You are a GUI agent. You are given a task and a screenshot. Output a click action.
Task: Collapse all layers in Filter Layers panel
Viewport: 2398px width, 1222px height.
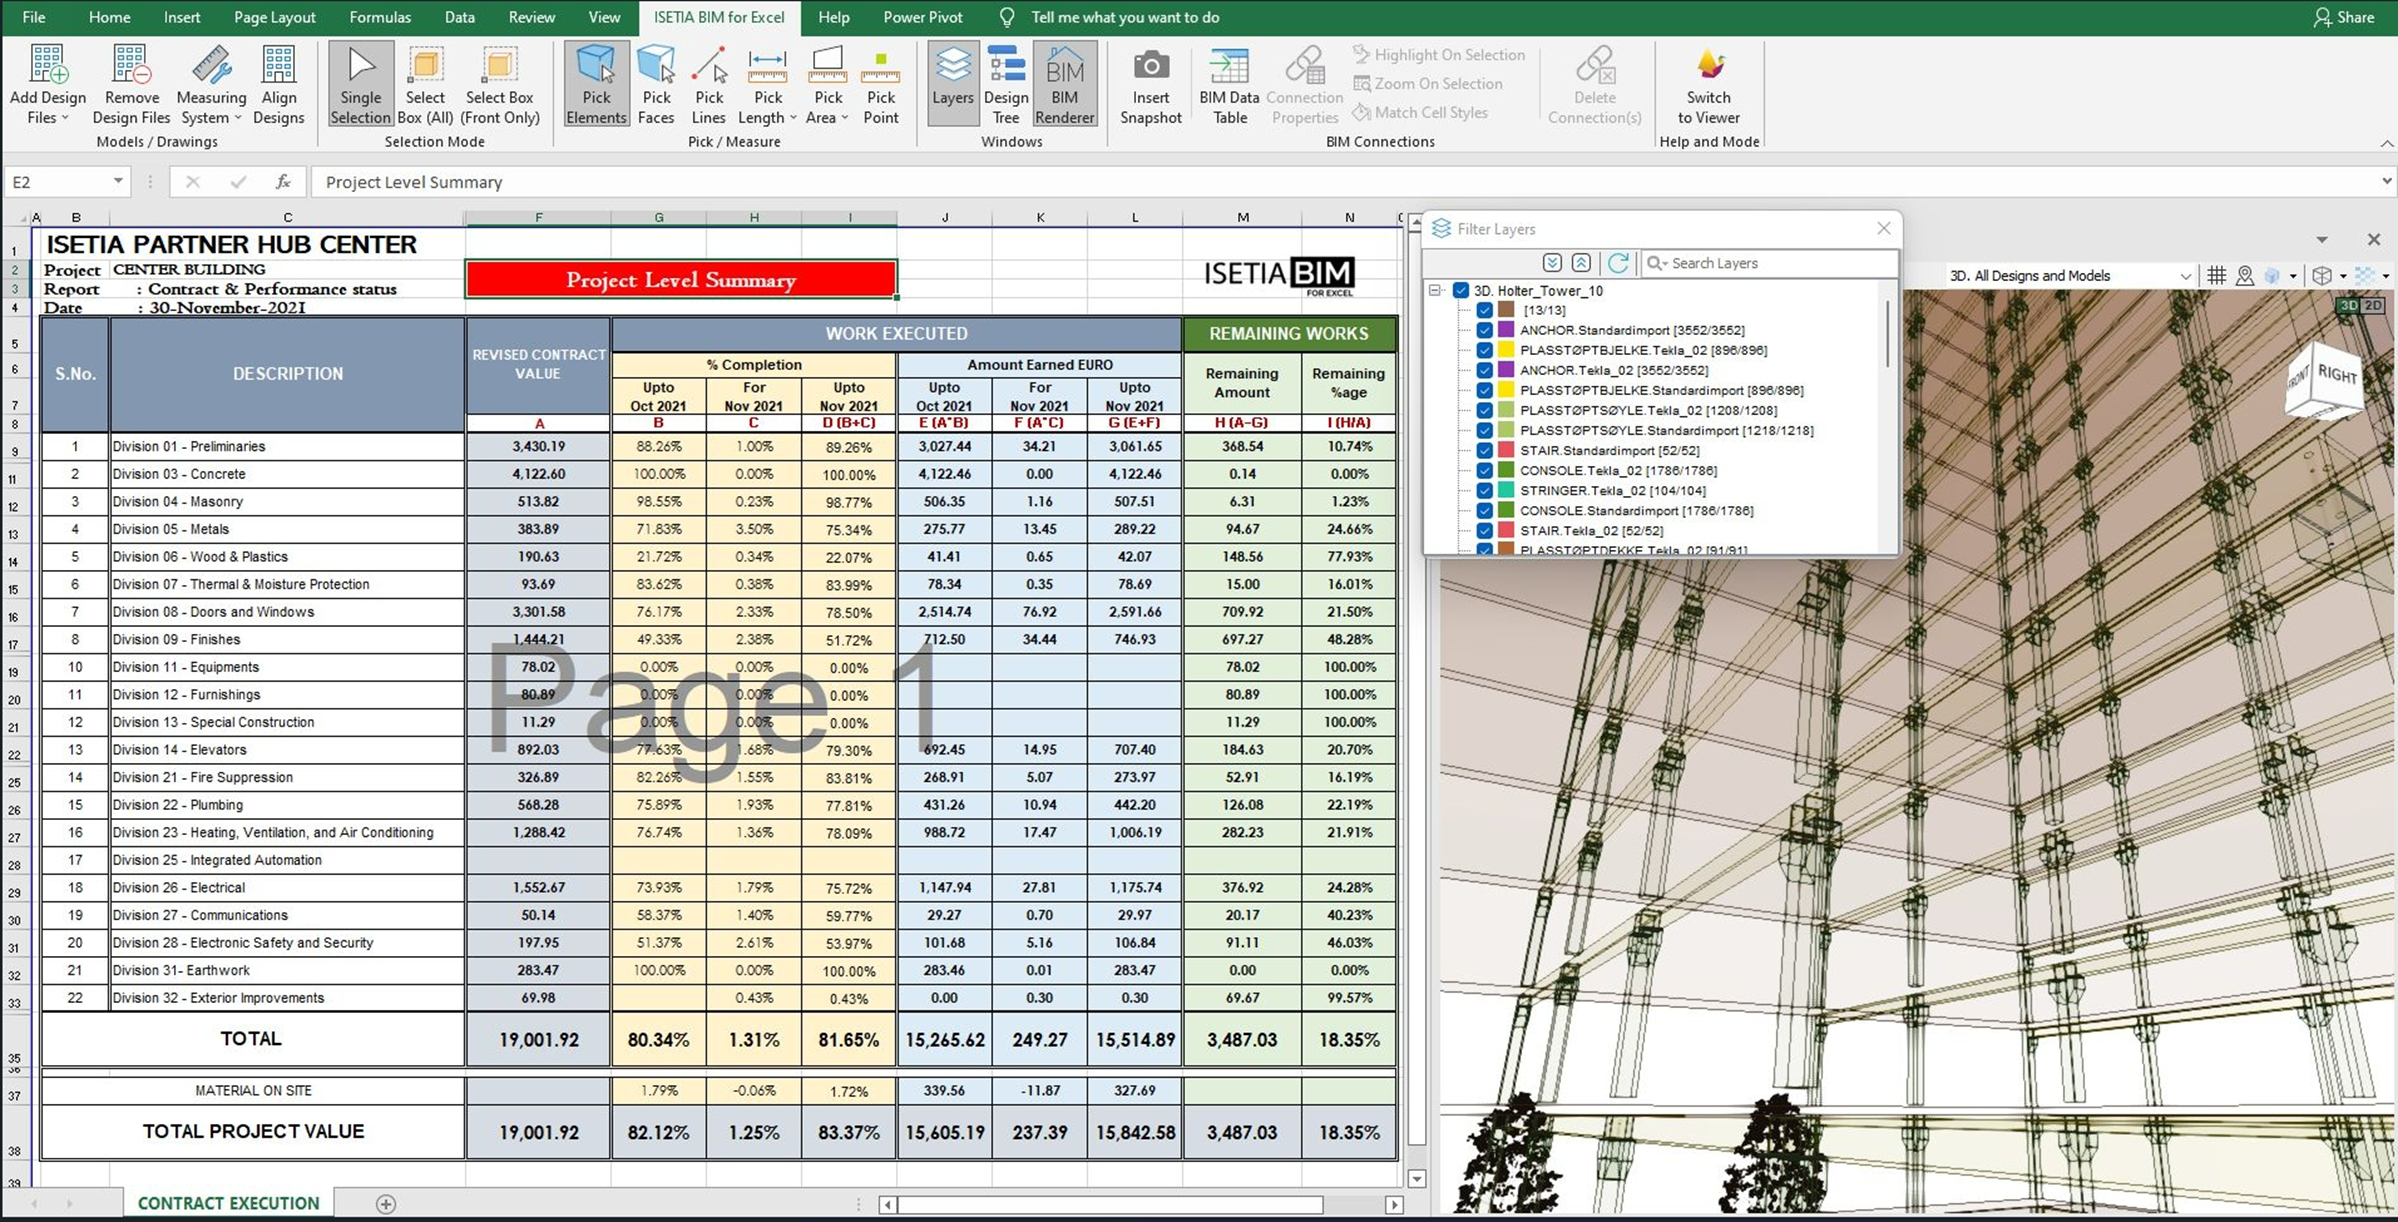click(1581, 263)
